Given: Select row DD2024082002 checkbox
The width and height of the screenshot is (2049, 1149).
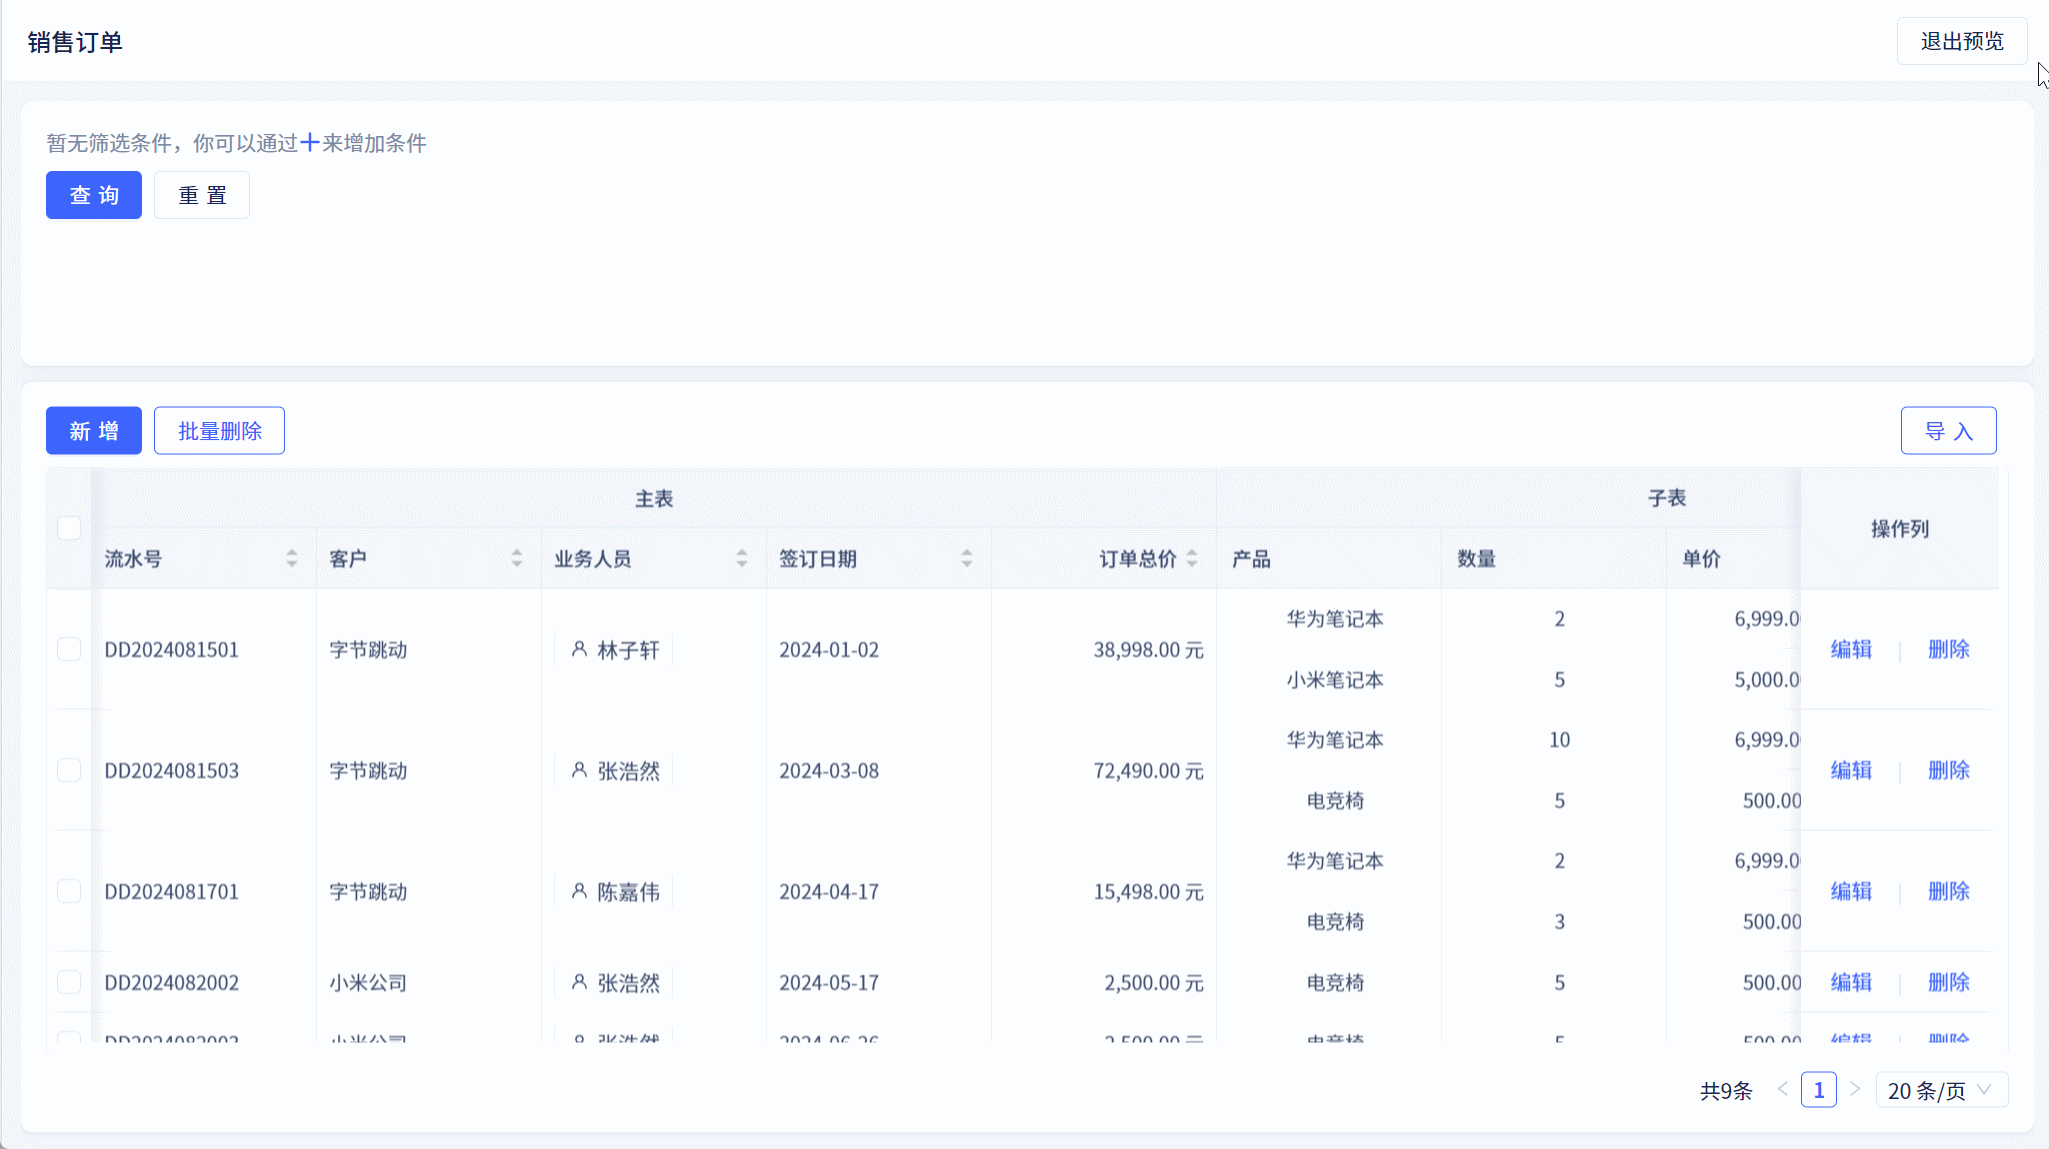Looking at the screenshot, I should click(69, 982).
